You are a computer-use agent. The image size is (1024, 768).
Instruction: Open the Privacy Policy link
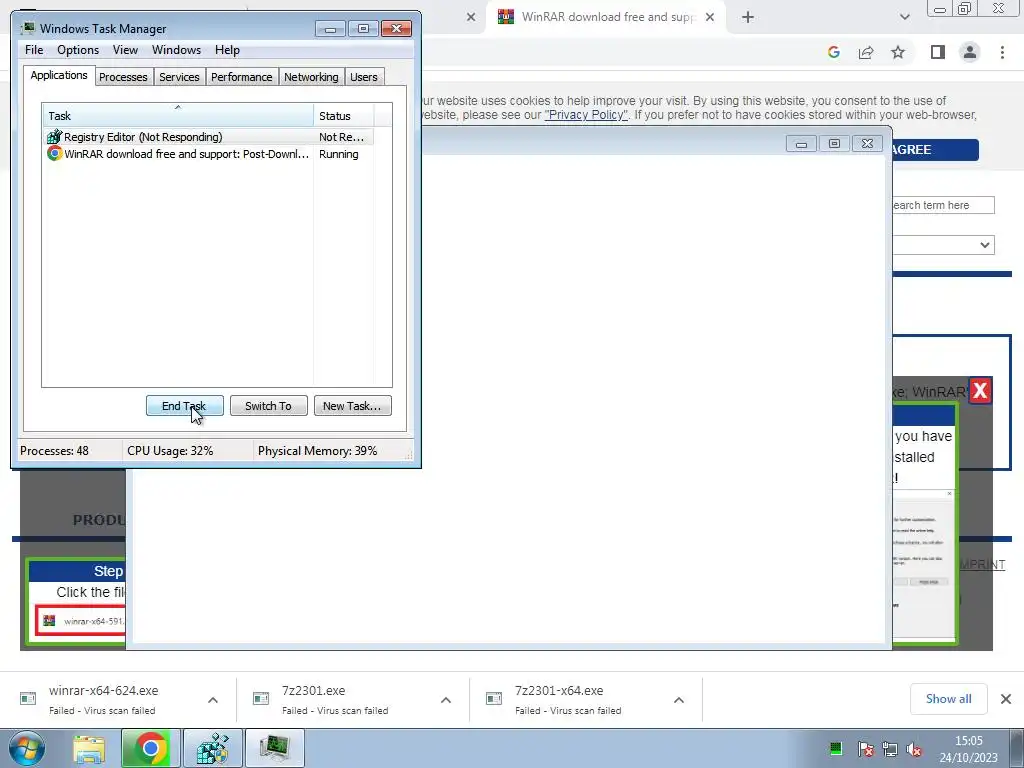(586, 115)
